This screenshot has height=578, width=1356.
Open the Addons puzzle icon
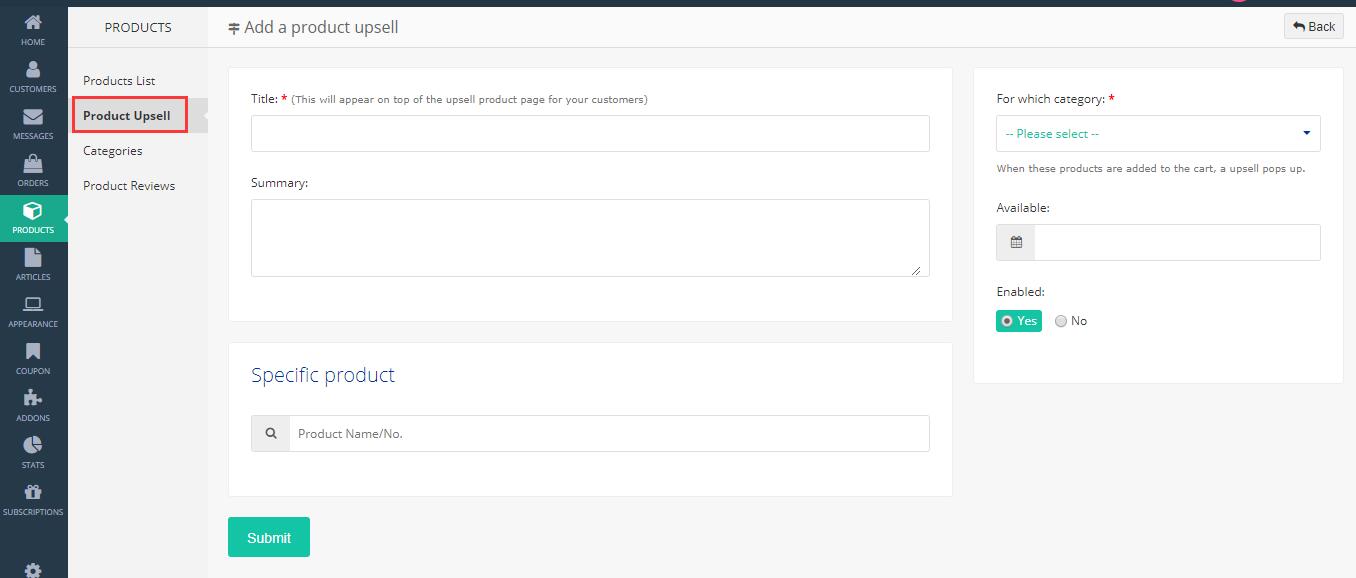click(x=33, y=399)
